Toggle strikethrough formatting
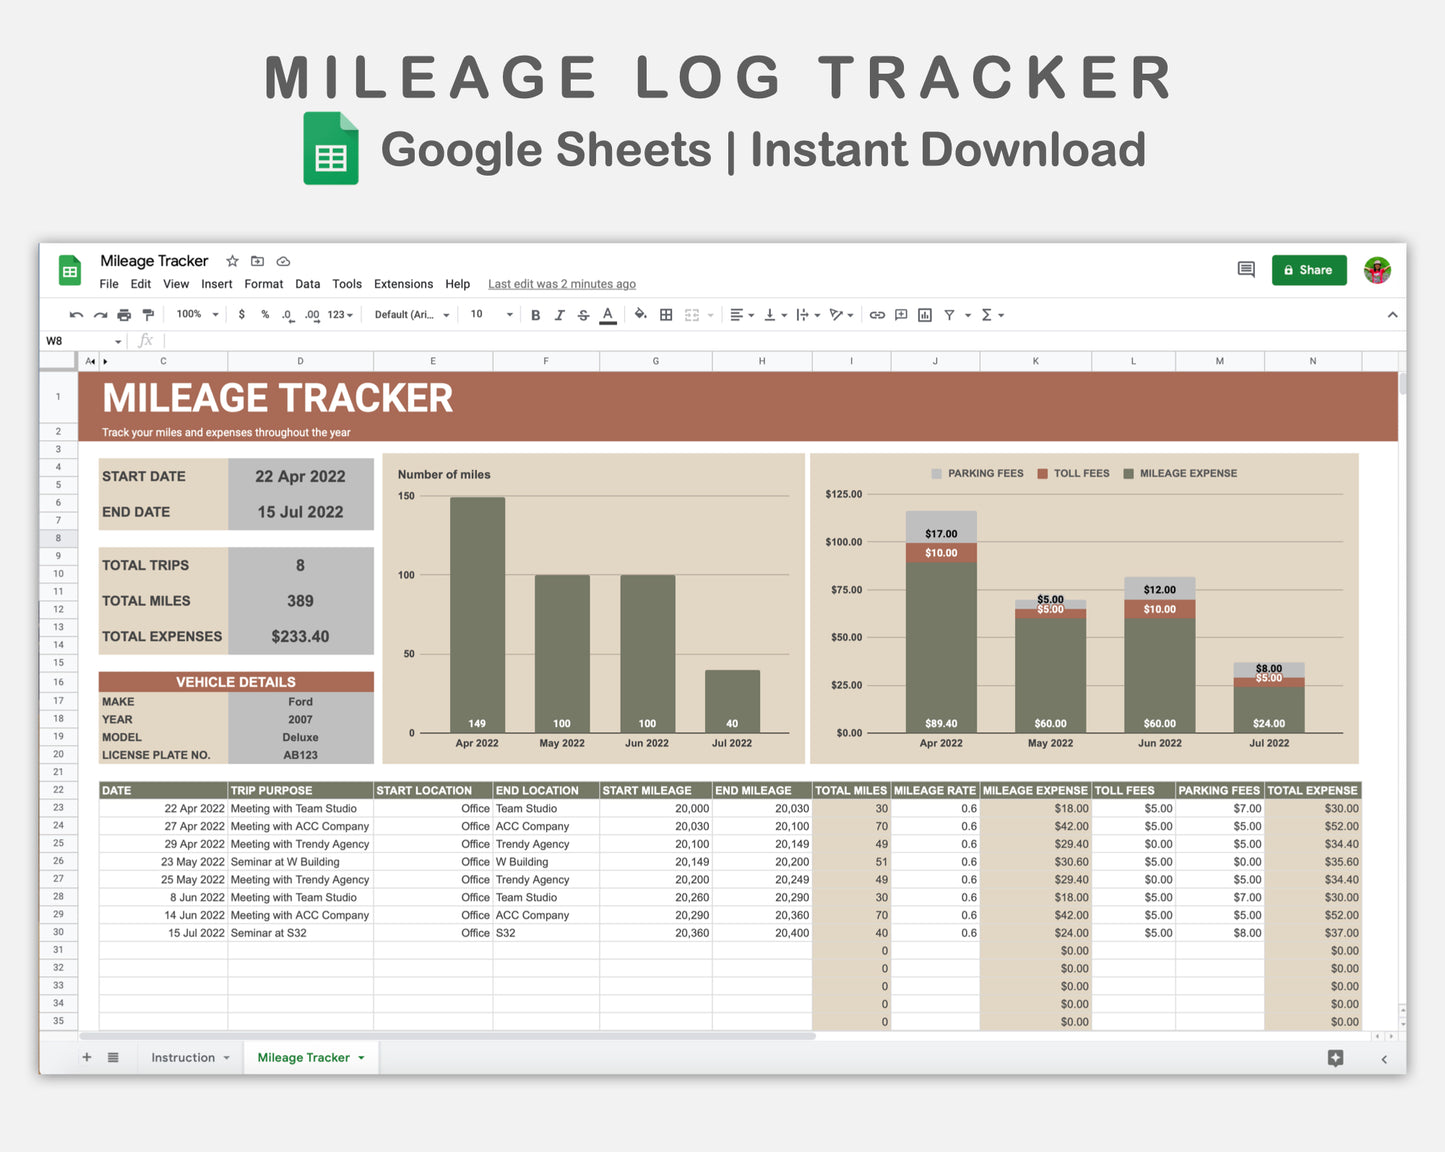The width and height of the screenshot is (1445, 1152). [x=583, y=314]
